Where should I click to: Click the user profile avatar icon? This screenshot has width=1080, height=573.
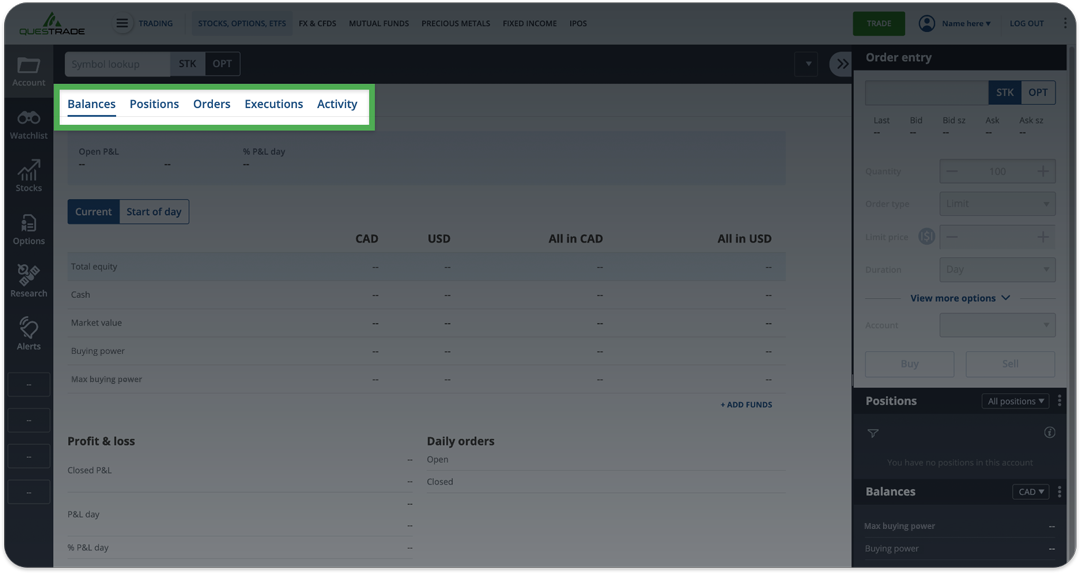(927, 23)
